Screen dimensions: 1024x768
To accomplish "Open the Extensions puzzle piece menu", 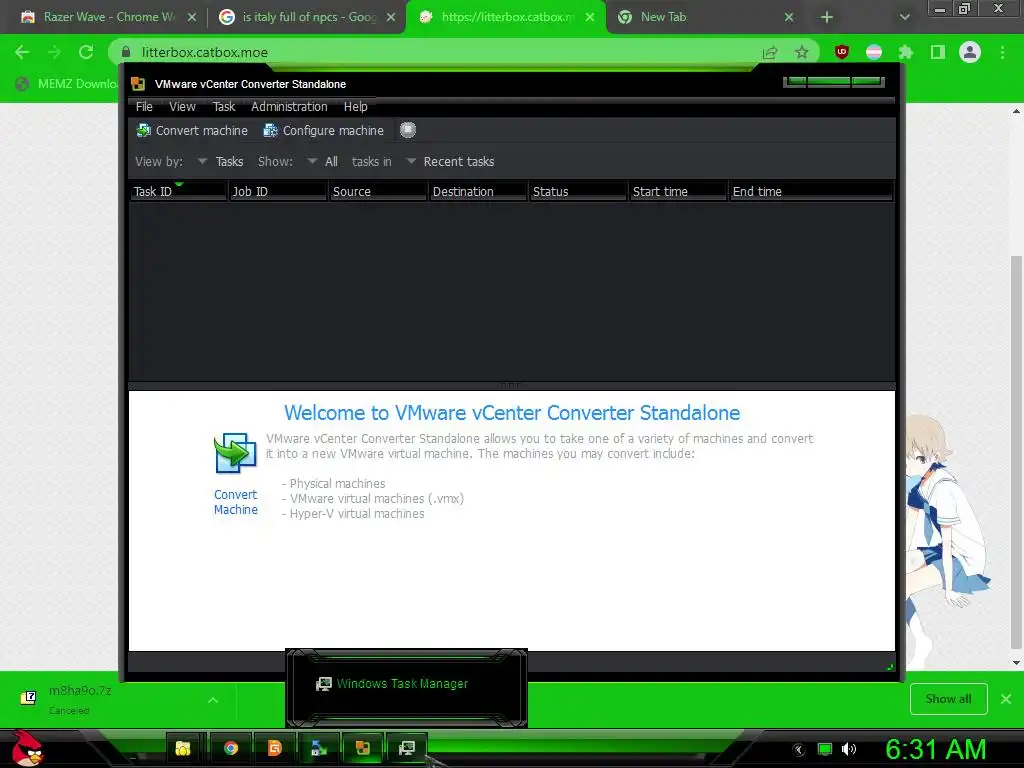I will (906, 52).
